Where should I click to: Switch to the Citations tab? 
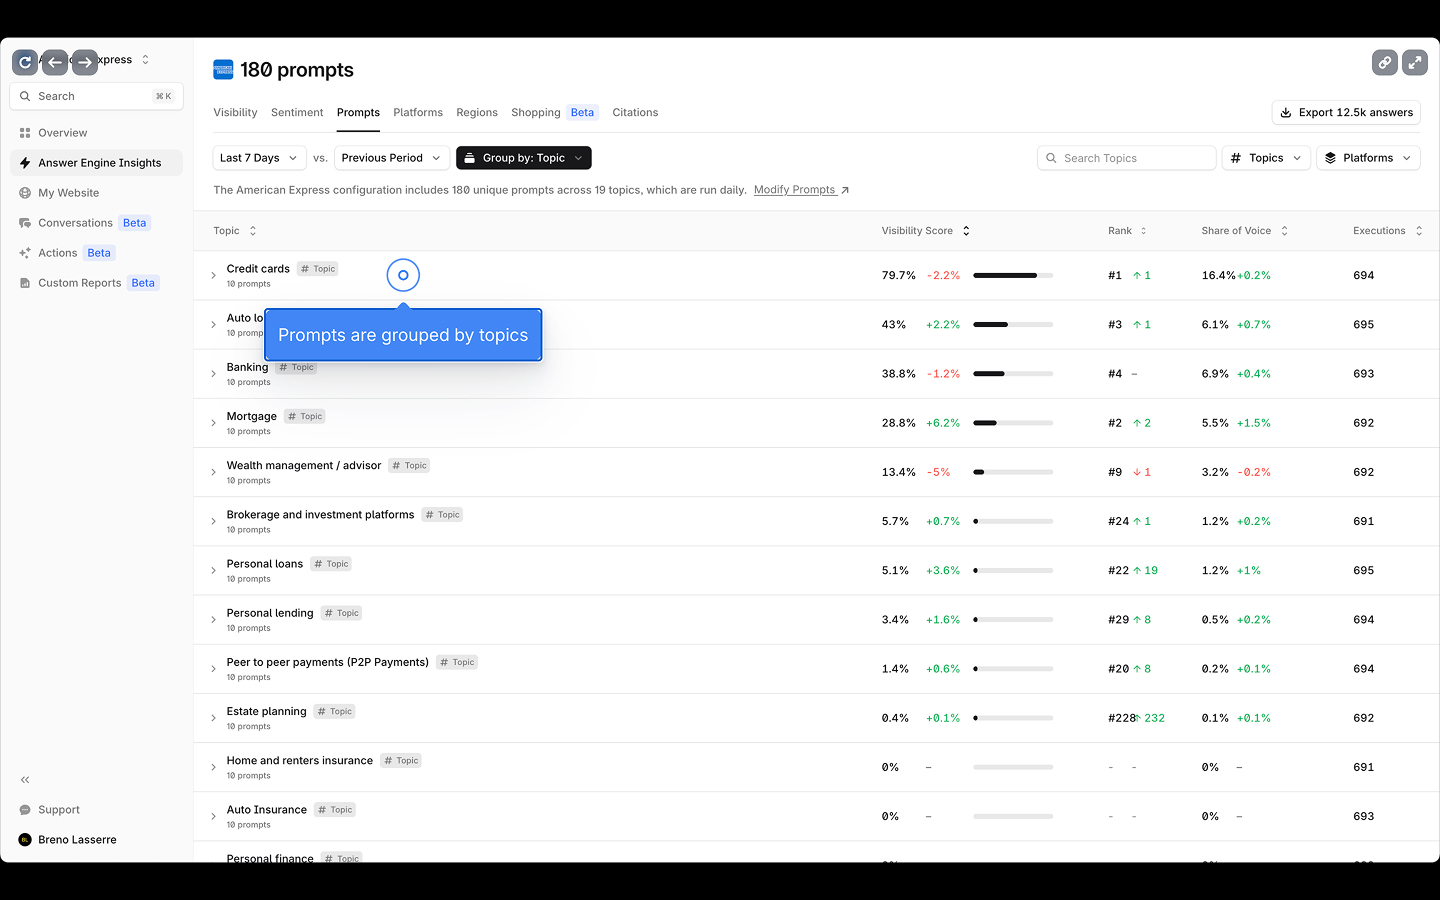click(635, 113)
